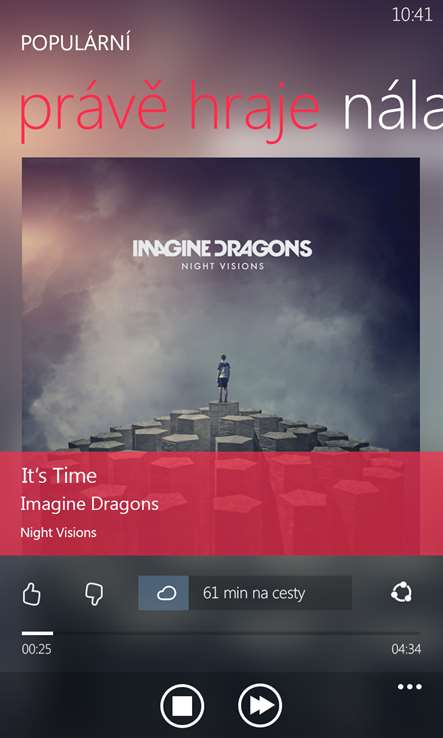The image size is (443, 738).
Task: Open the Imagine Dragons album cover
Action: point(221,305)
